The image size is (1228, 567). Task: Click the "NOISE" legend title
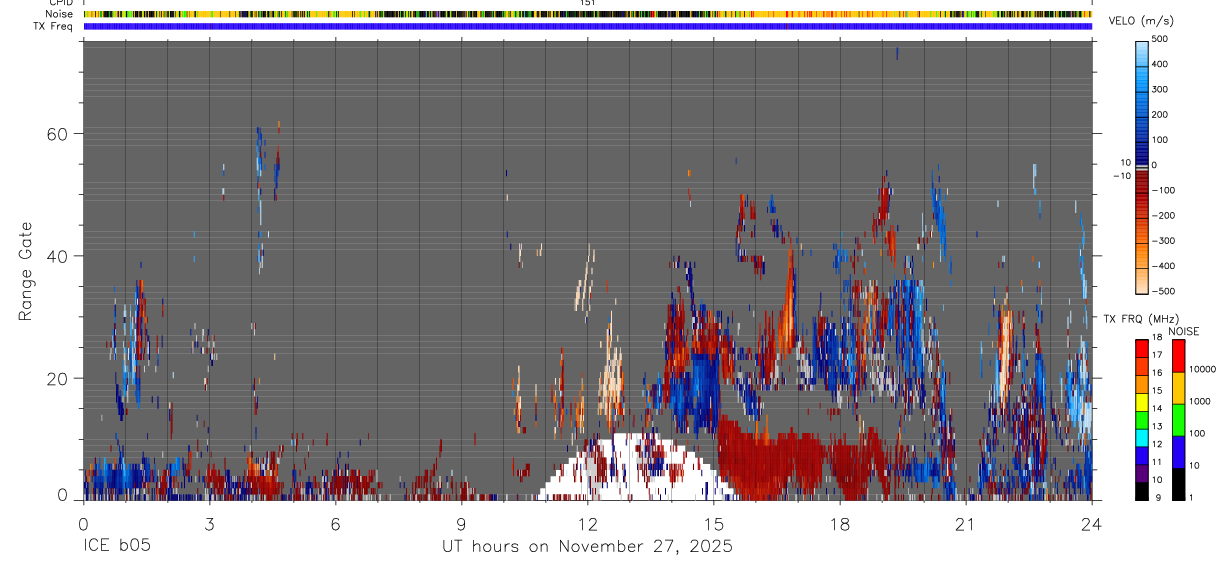[x=1184, y=332]
